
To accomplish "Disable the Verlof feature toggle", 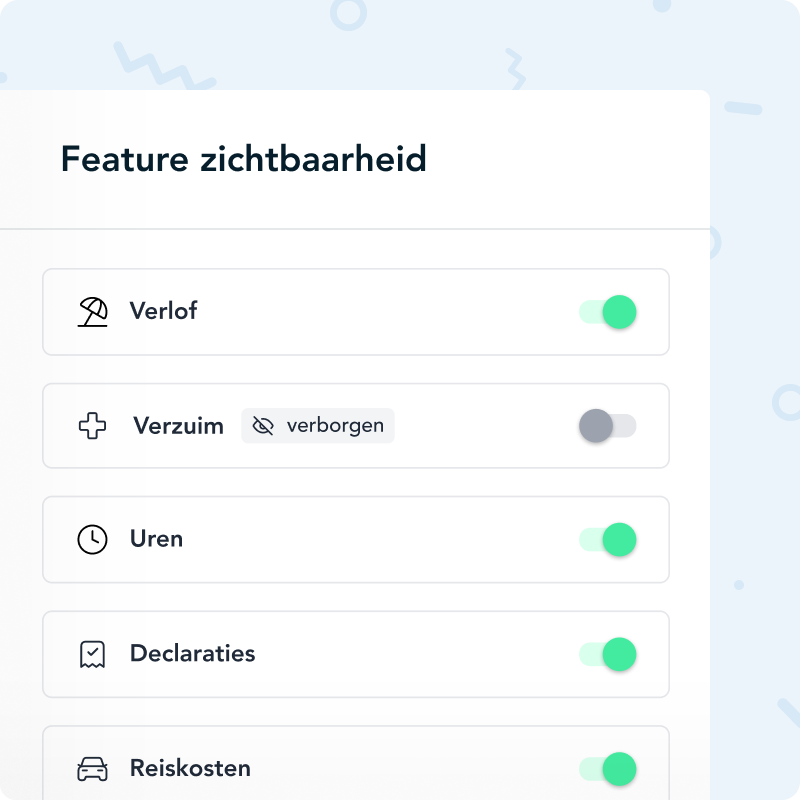I will [x=608, y=312].
